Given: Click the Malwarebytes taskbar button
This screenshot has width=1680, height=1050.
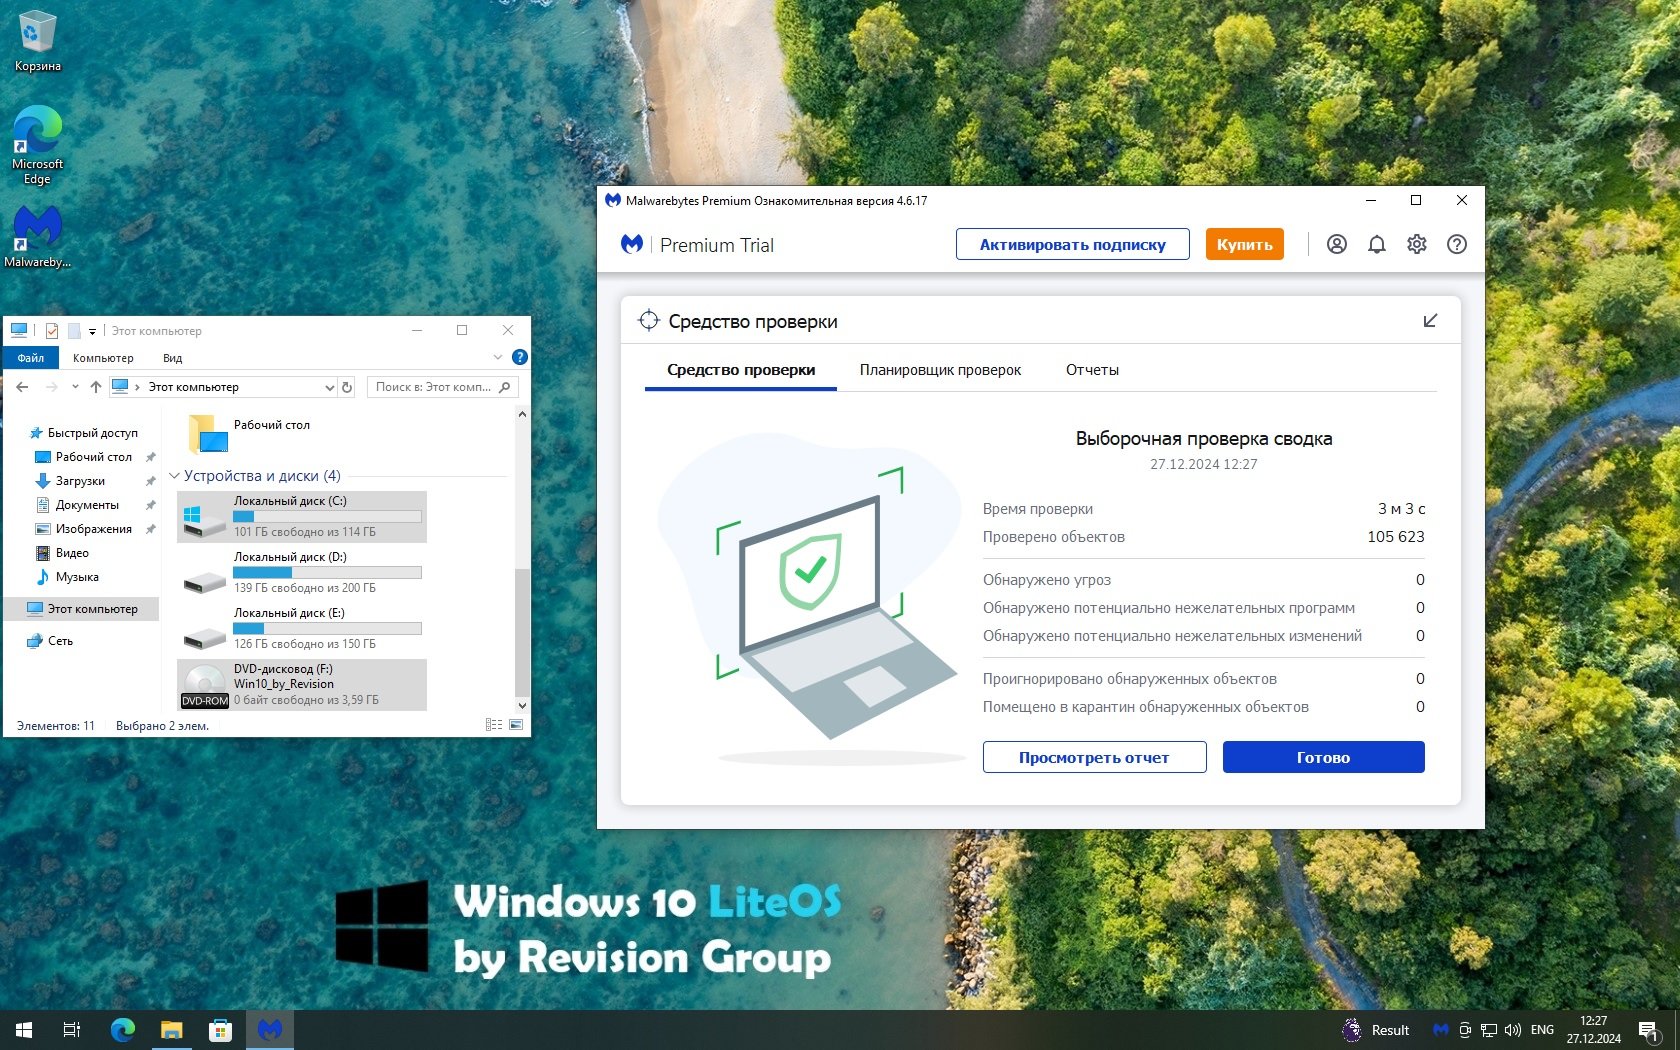Looking at the screenshot, I should coord(270,1030).
